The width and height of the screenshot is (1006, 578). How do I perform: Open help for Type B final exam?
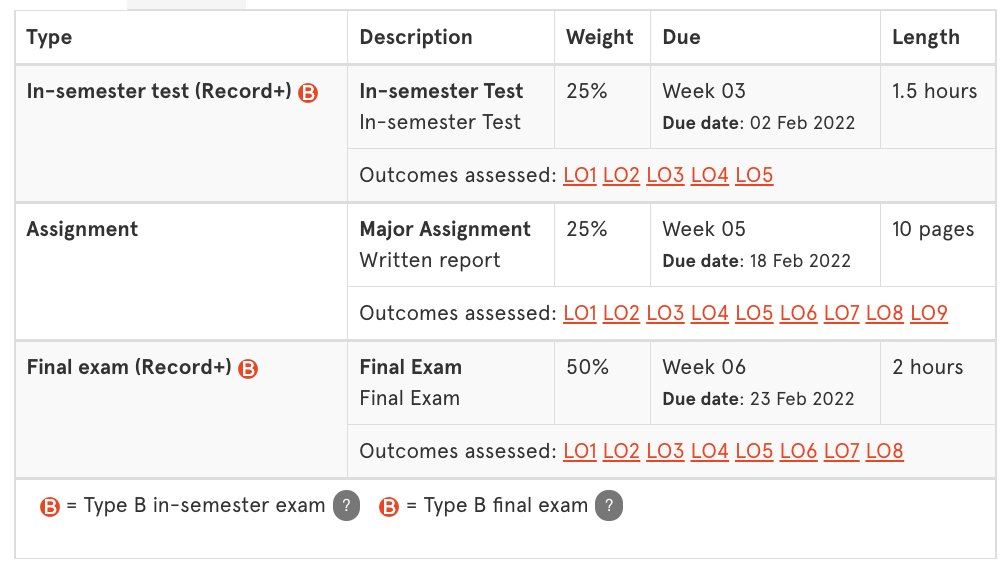point(611,506)
